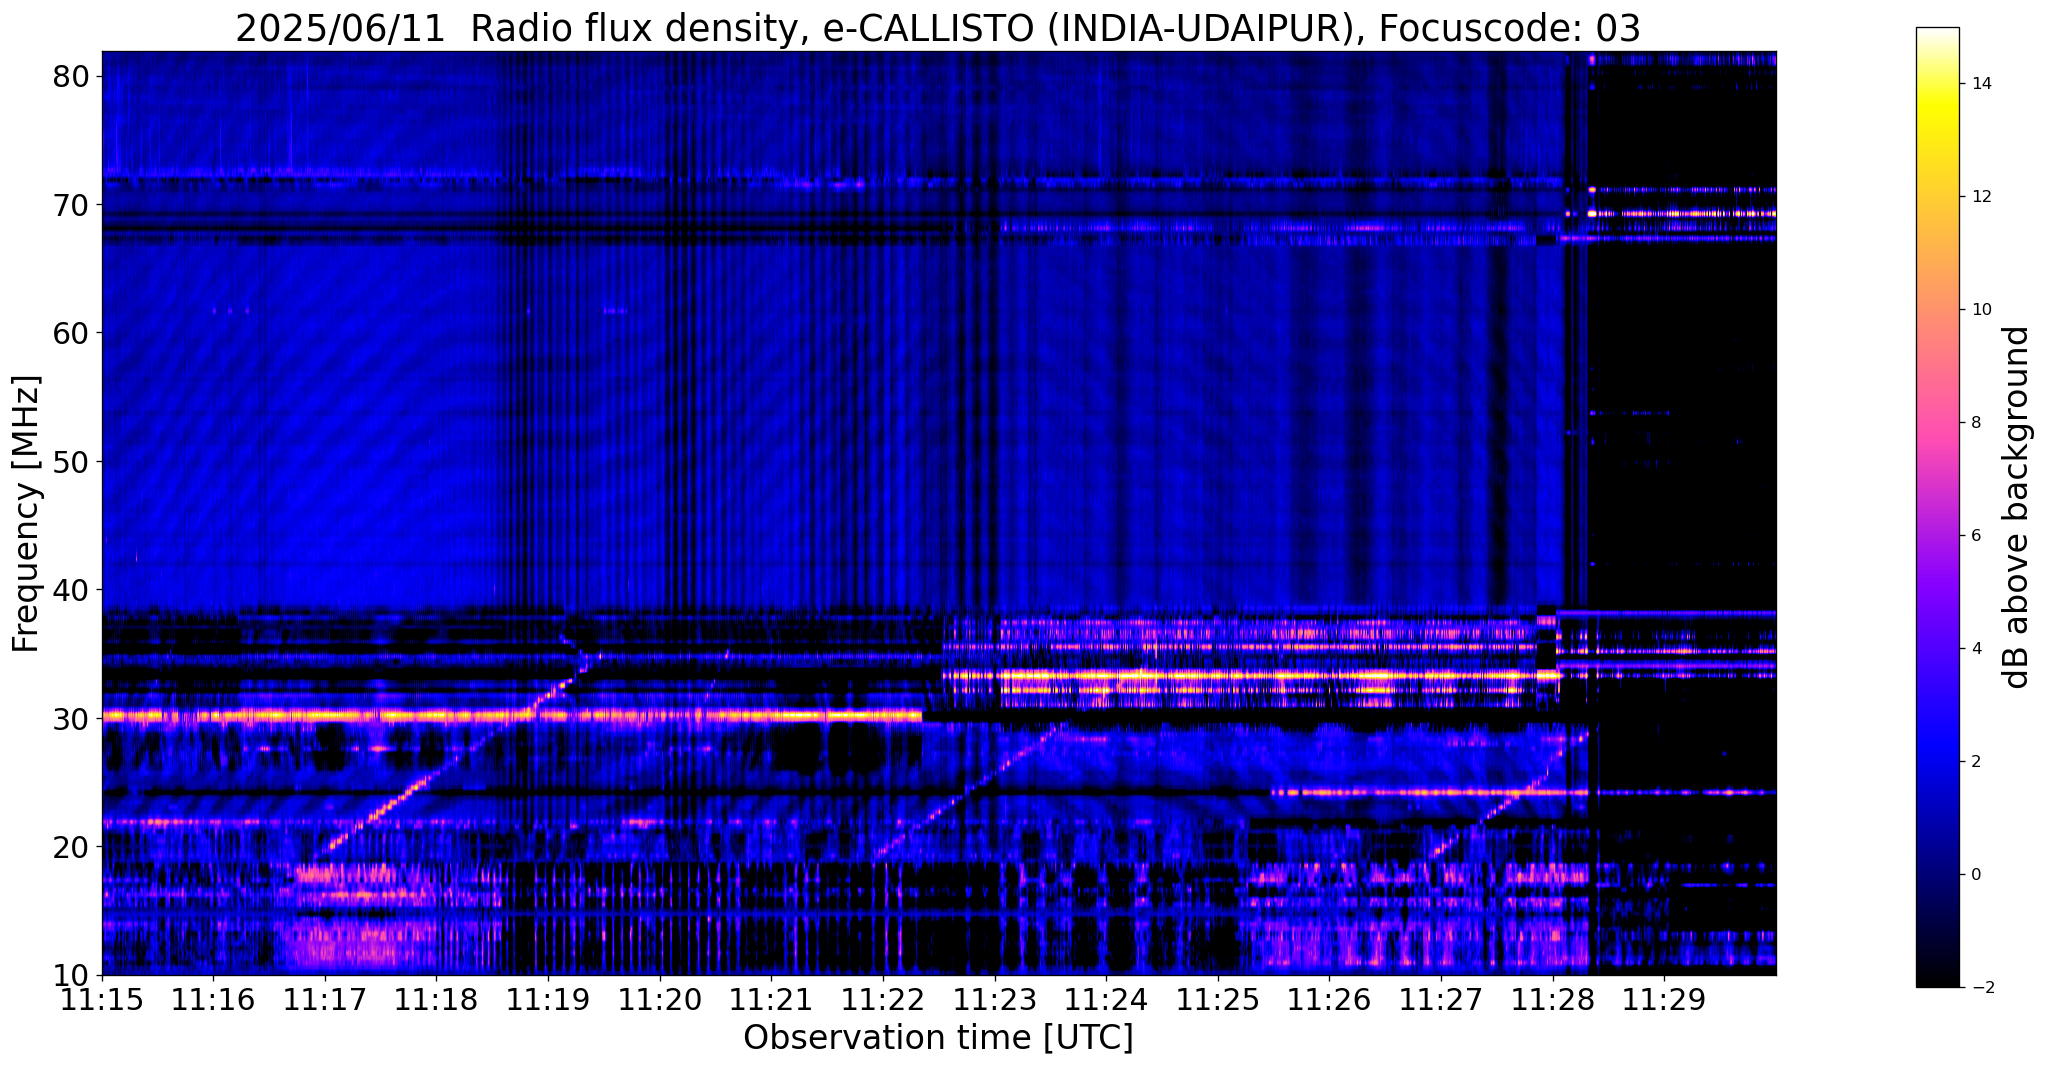Click the colorbar tick label 10 on the colorbar
This screenshot has height=1067, width=2047.
click(x=1981, y=310)
